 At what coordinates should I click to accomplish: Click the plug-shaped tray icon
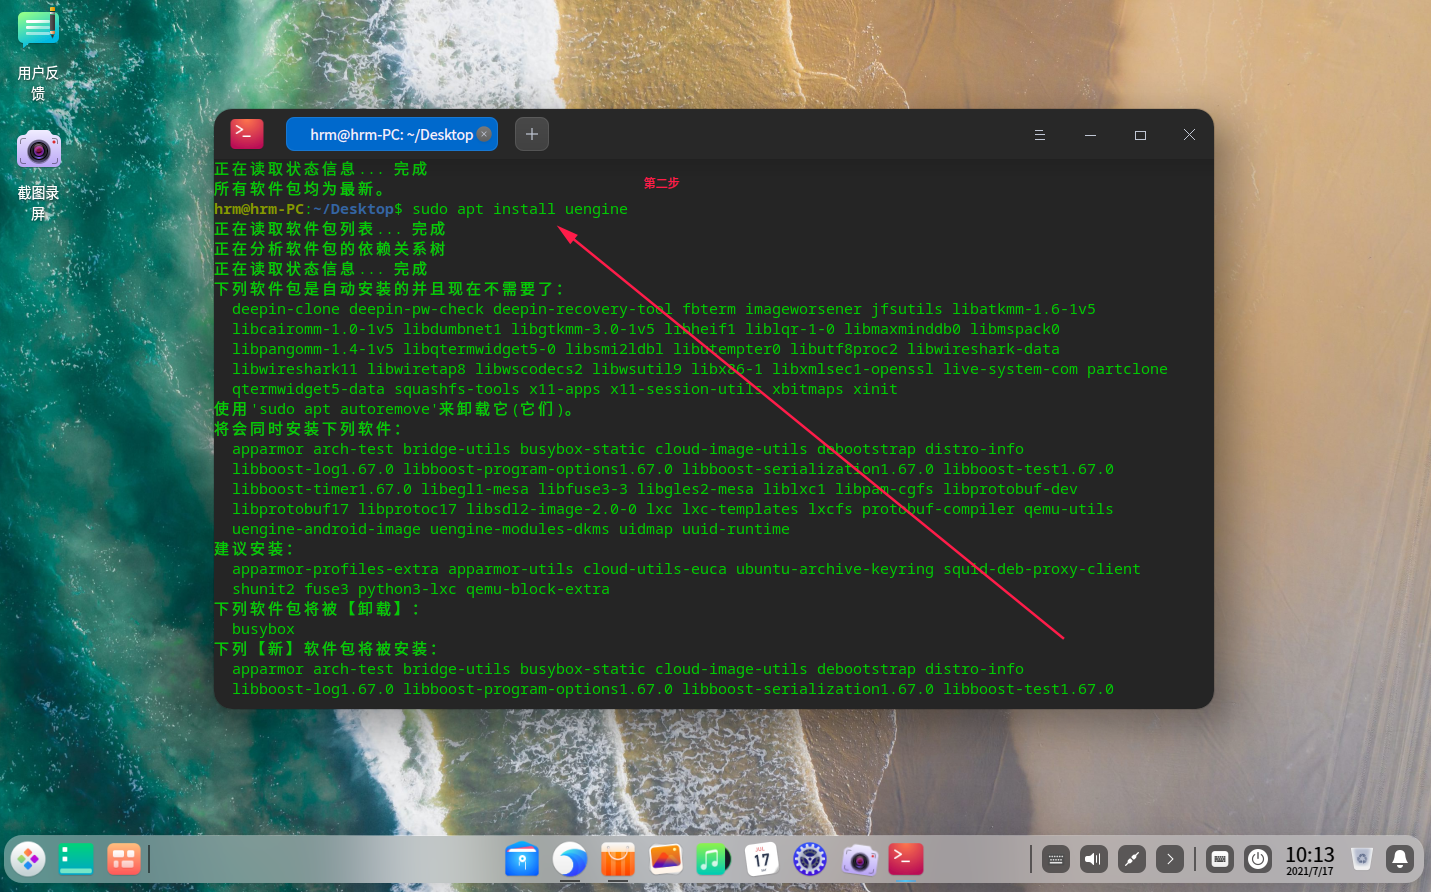[1132, 859]
